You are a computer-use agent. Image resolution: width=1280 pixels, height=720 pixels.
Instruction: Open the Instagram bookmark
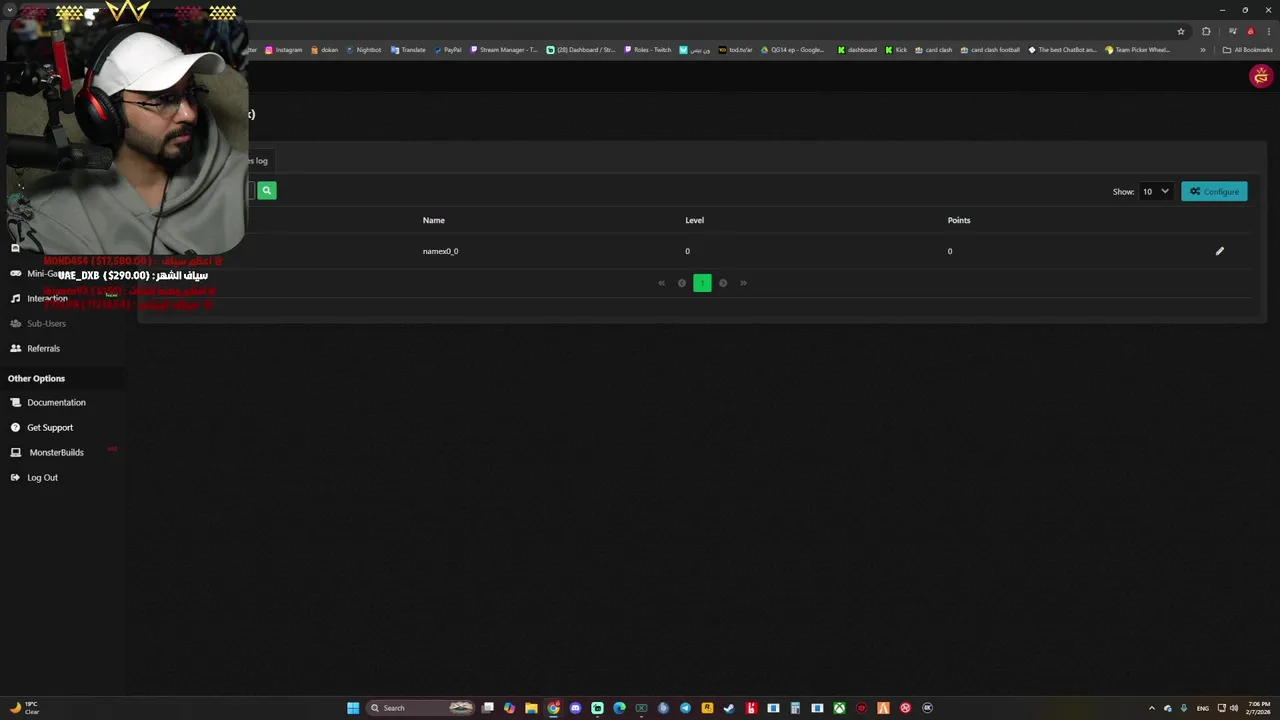[x=283, y=50]
